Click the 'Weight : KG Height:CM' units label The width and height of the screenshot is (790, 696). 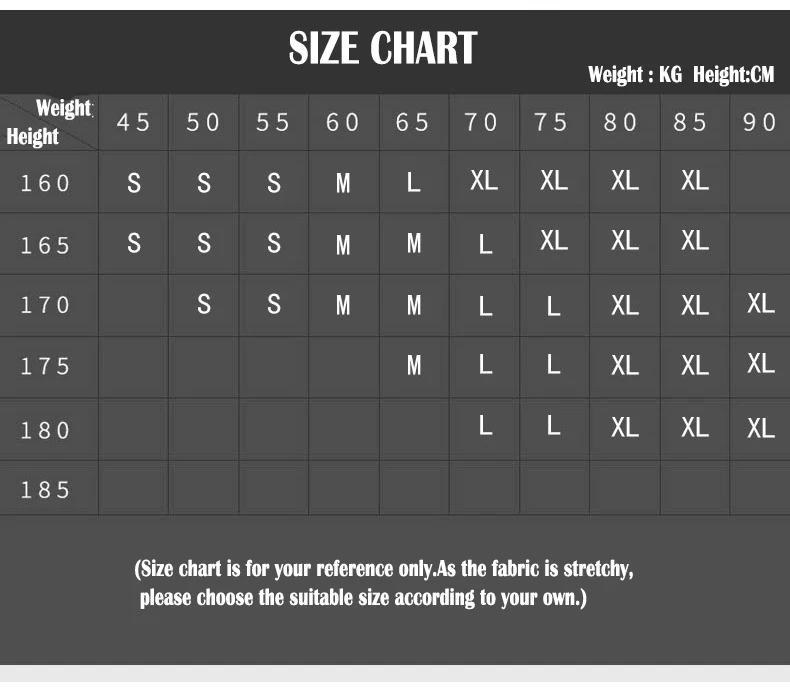pos(681,75)
